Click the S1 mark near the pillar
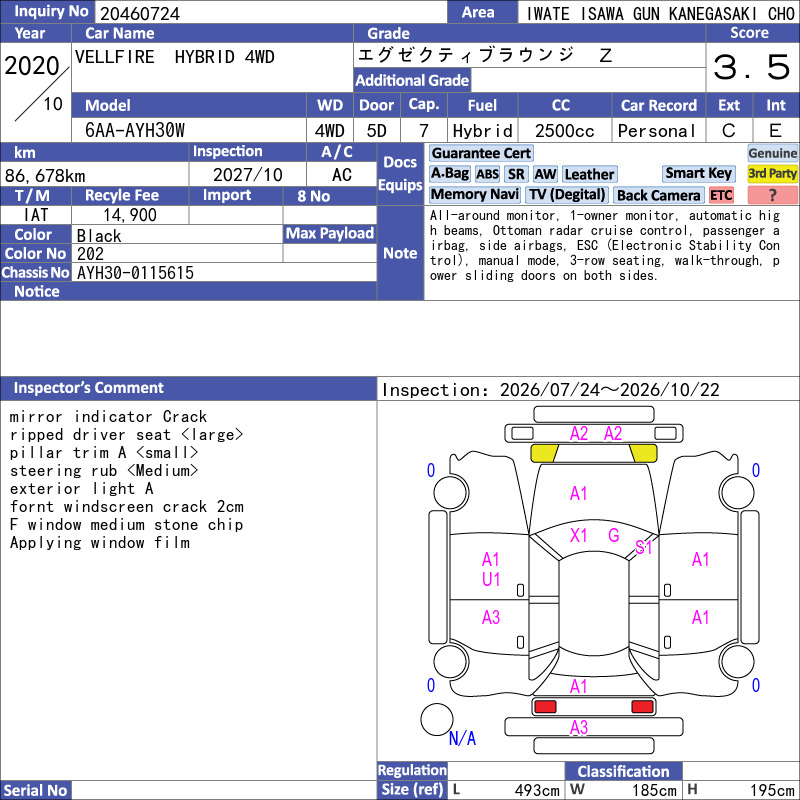 tap(644, 547)
